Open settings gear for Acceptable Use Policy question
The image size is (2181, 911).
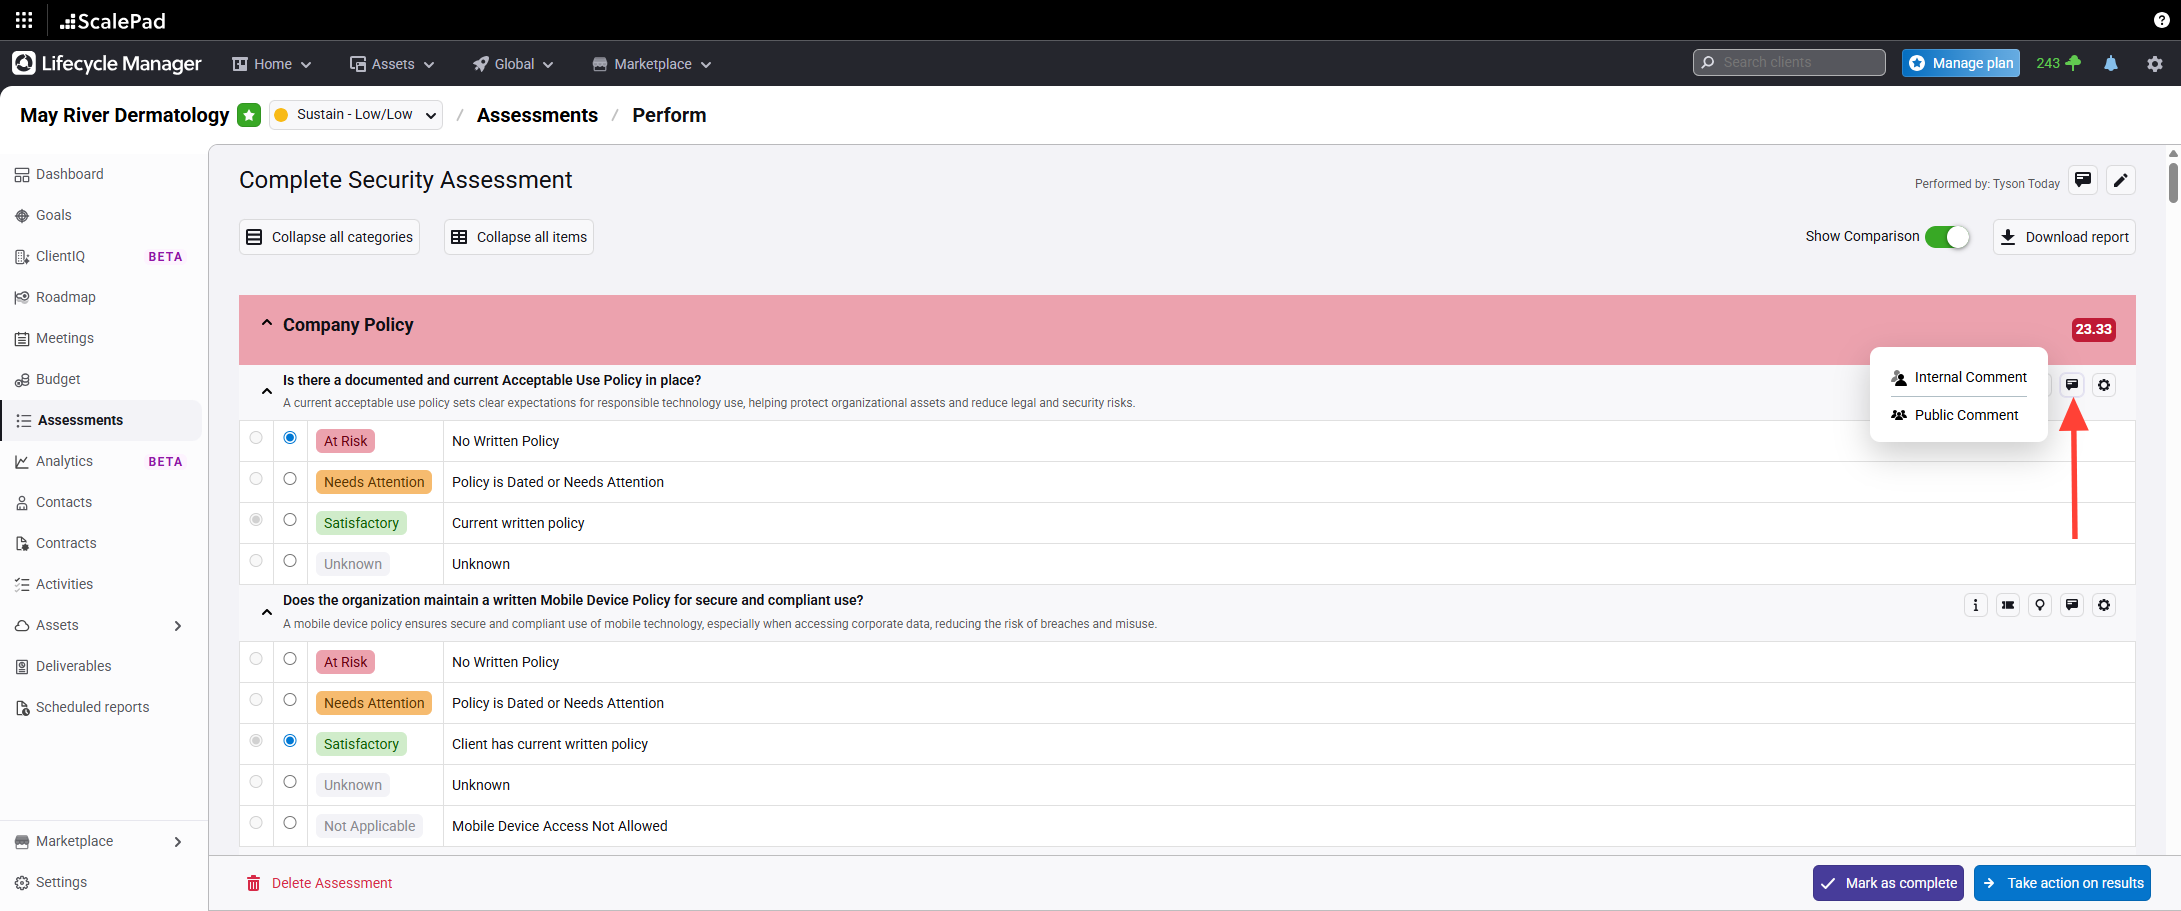tap(2104, 385)
